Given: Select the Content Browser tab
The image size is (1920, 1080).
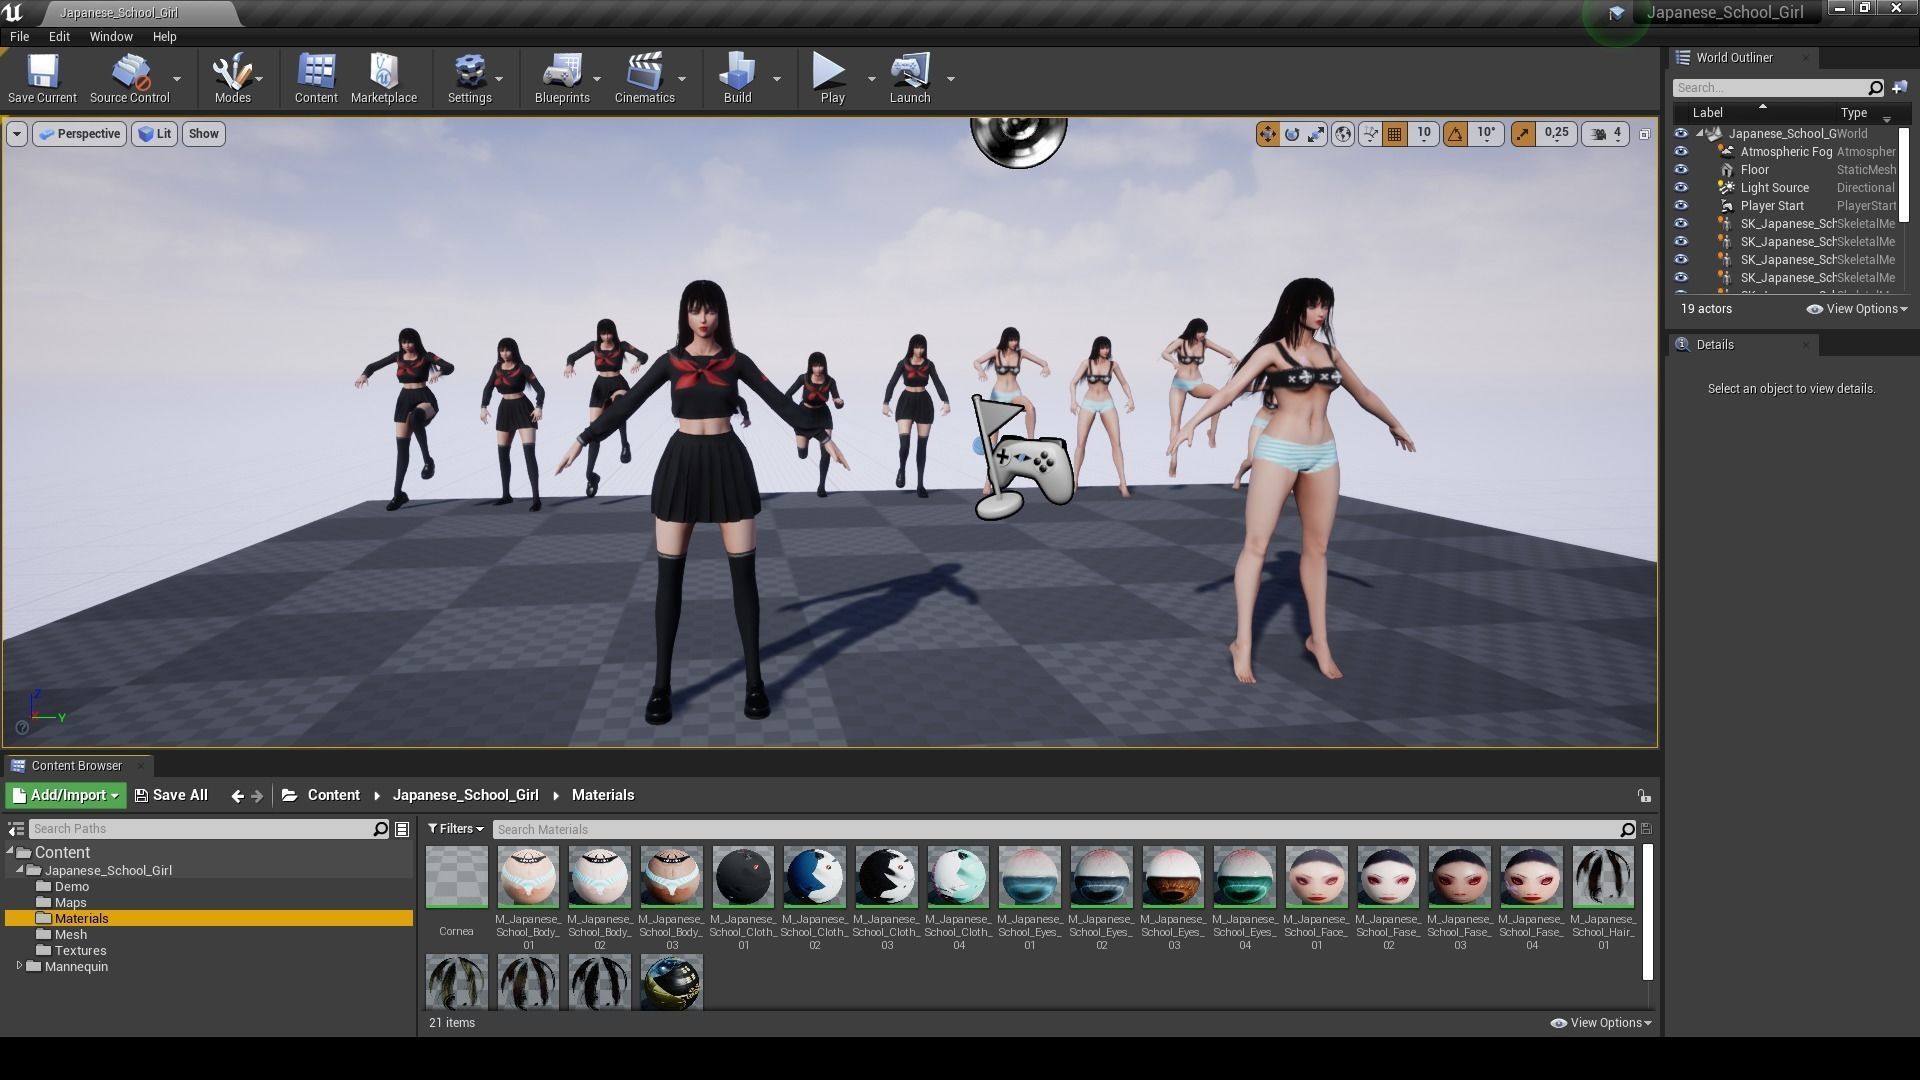Looking at the screenshot, I should coord(76,766).
